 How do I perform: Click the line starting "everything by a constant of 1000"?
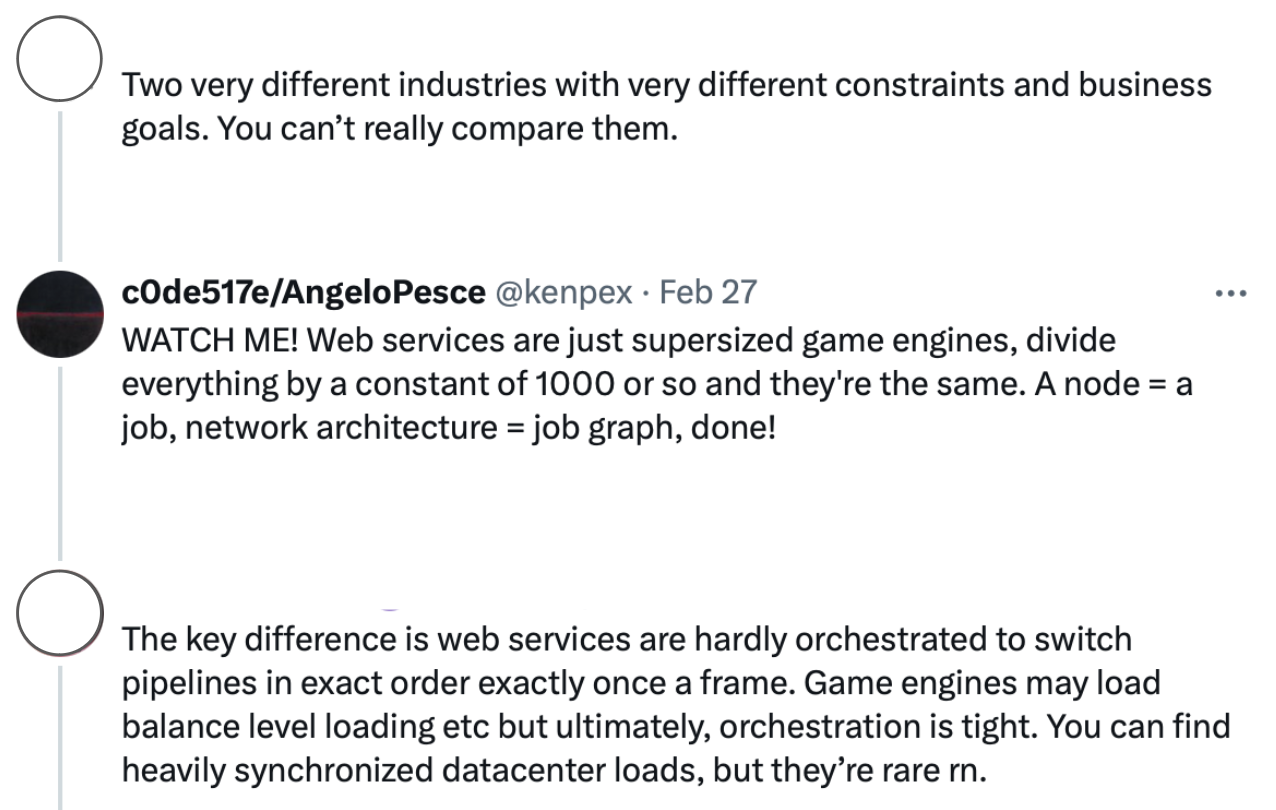click(x=656, y=384)
